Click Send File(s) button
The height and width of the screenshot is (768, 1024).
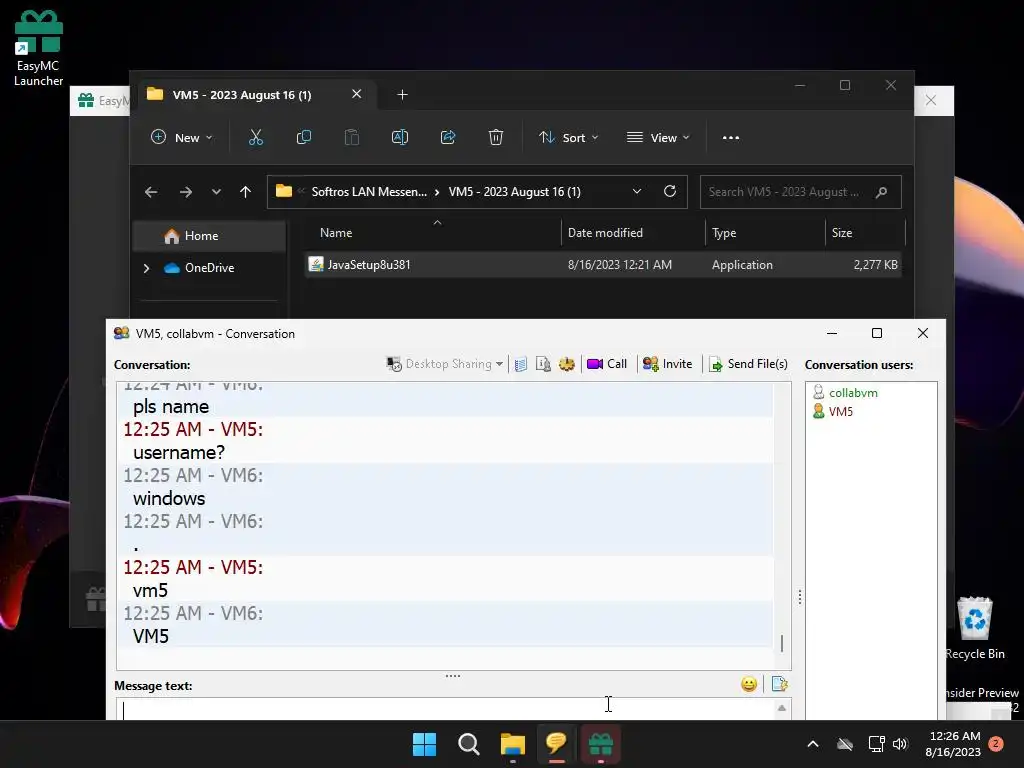749,364
